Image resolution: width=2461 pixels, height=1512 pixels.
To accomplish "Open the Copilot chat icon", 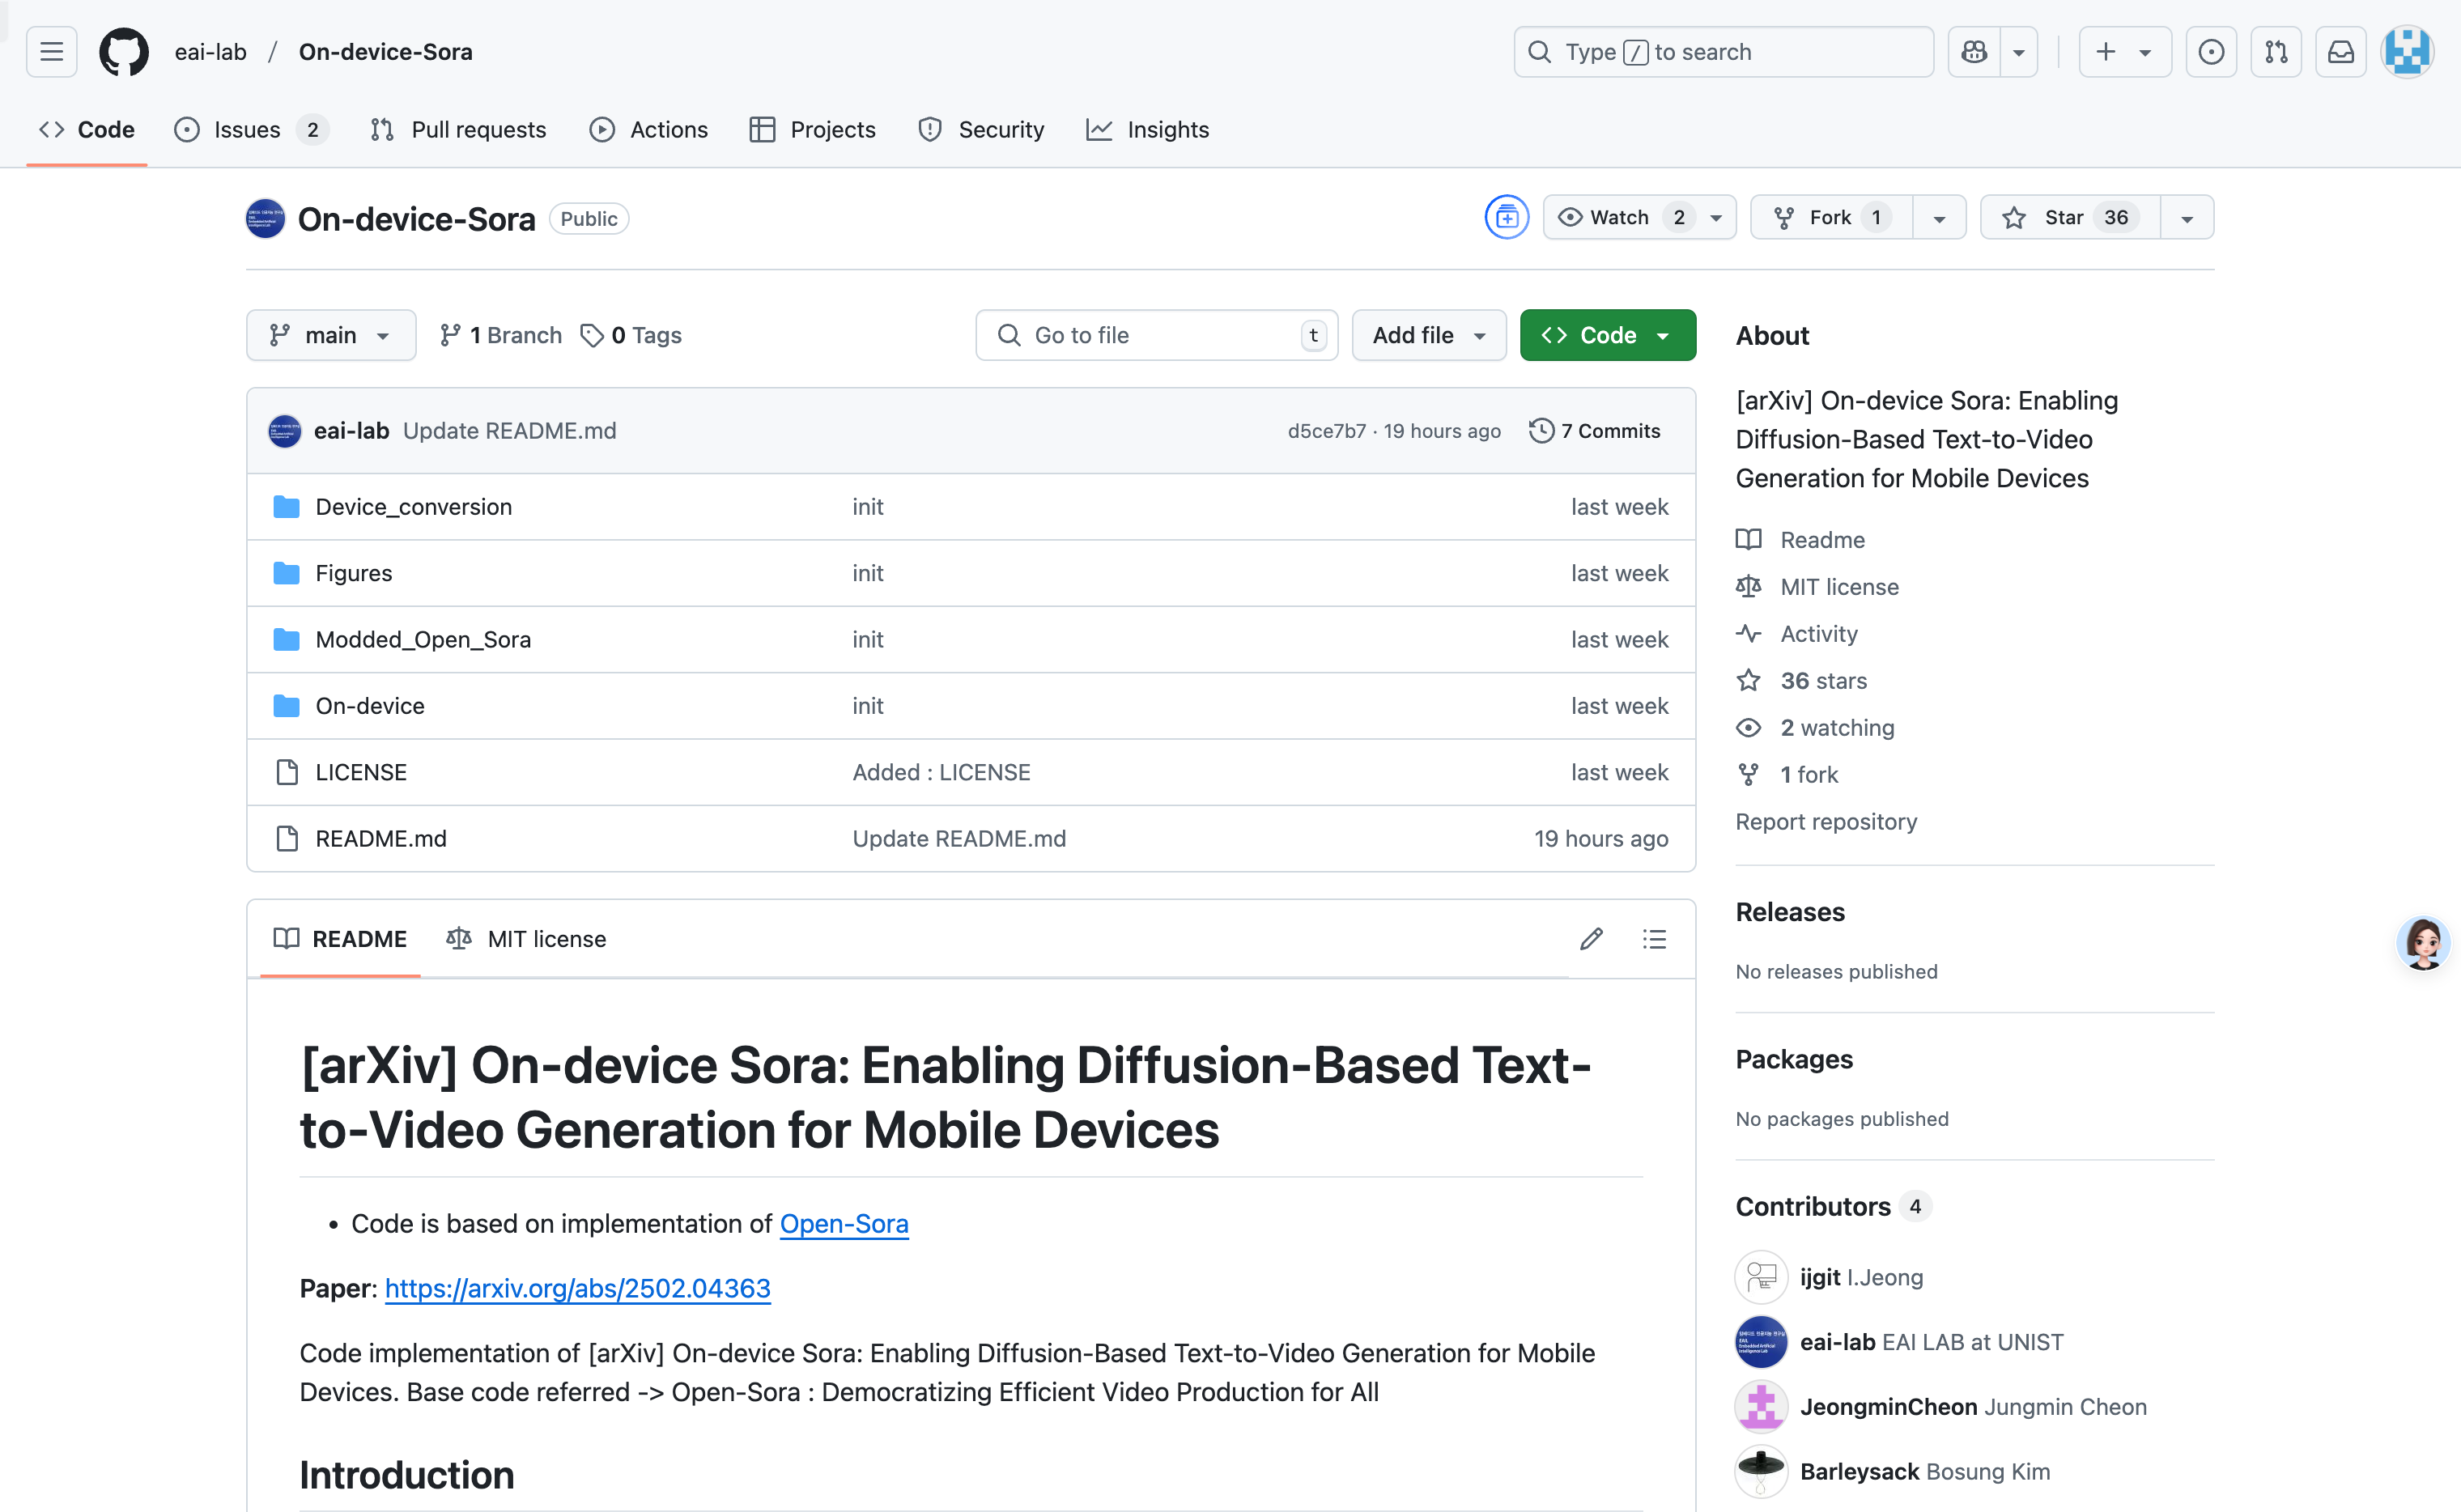I will pos(1974,52).
